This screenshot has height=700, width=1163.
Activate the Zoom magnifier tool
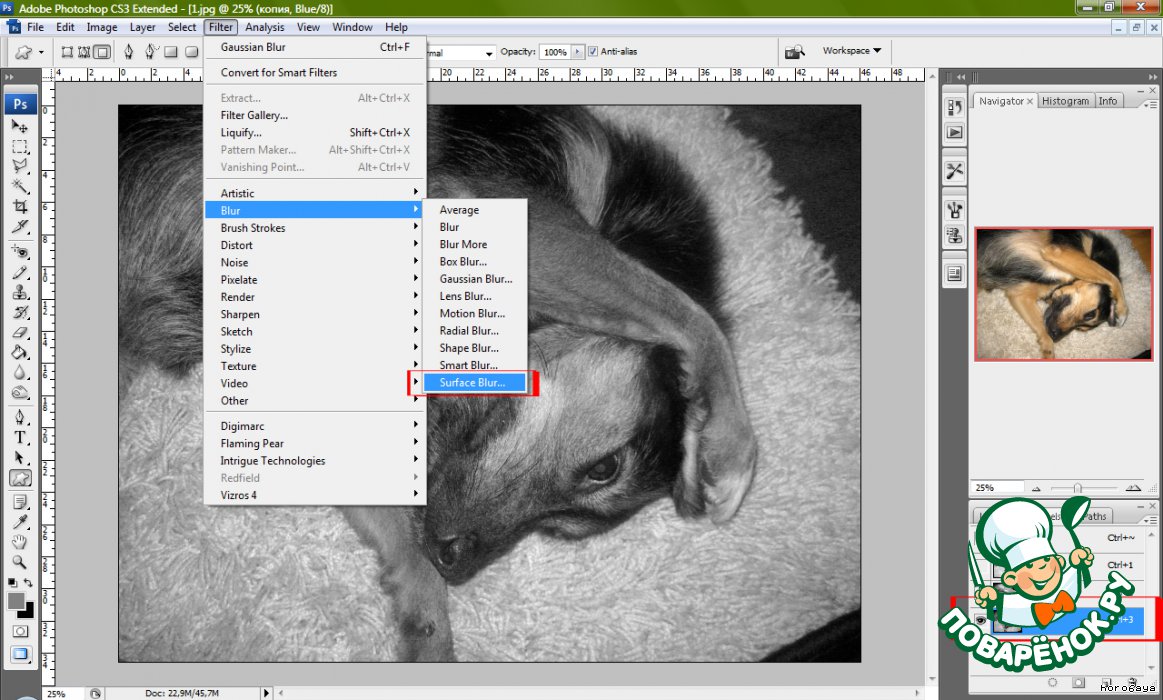click(x=19, y=561)
